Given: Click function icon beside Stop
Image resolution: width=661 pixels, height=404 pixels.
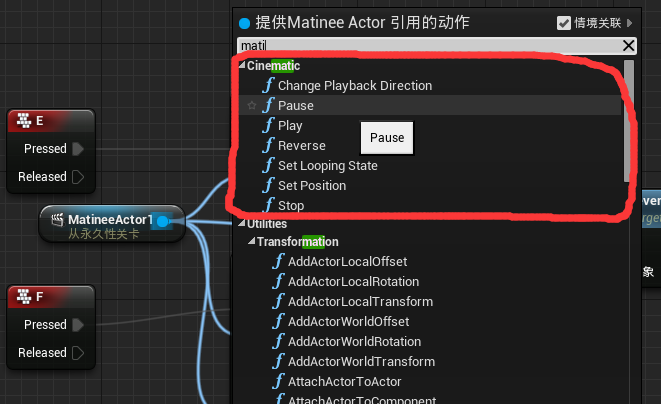Looking at the screenshot, I should (x=268, y=205).
